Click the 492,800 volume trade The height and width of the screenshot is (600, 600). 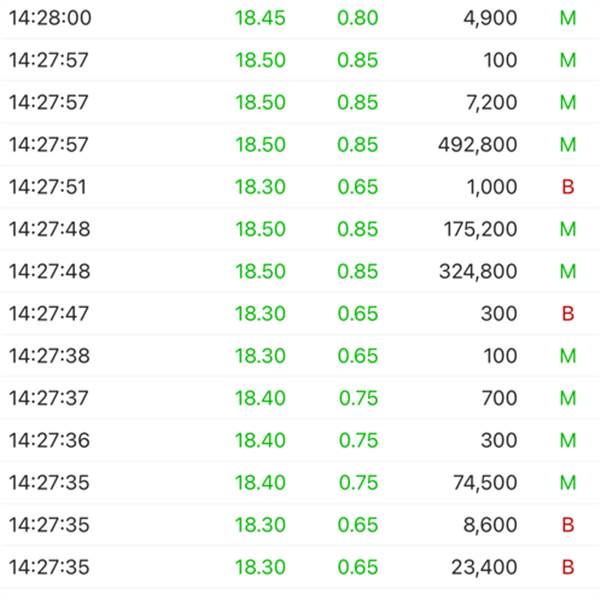pyautogui.click(x=478, y=145)
